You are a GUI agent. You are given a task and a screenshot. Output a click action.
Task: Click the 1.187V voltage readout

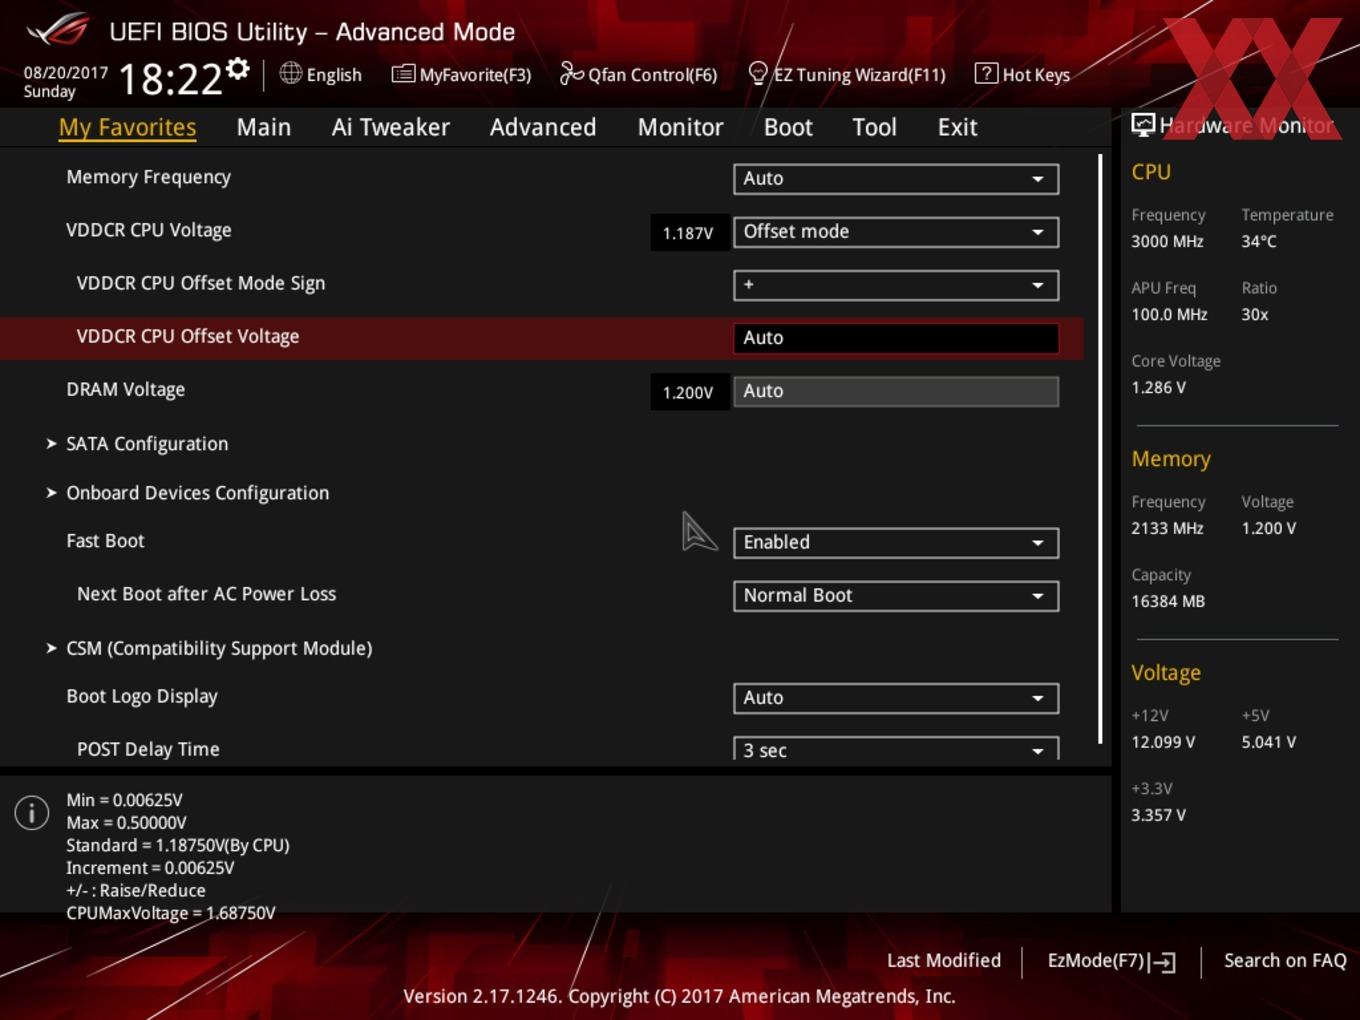coord(688,233)
